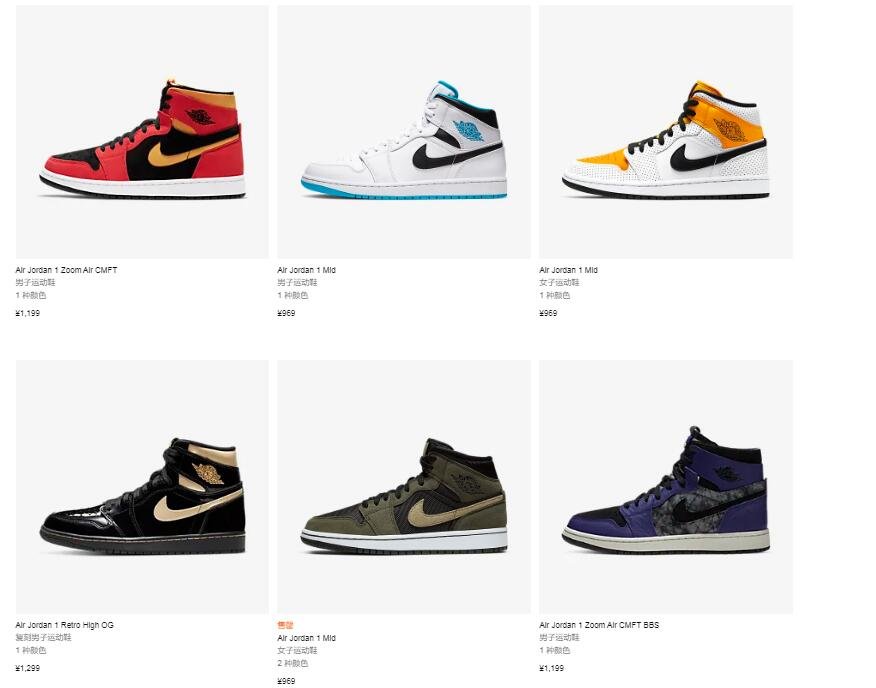This screenshot has height=688, width=876.
Task: Click the ¥1,199 price of Zoom Air CMFT BBS
Action: [x=552, y=668]
